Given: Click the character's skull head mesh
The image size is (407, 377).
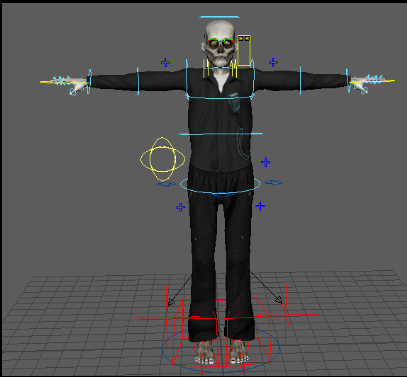Looking at the screenshot, I should (220, 43).
